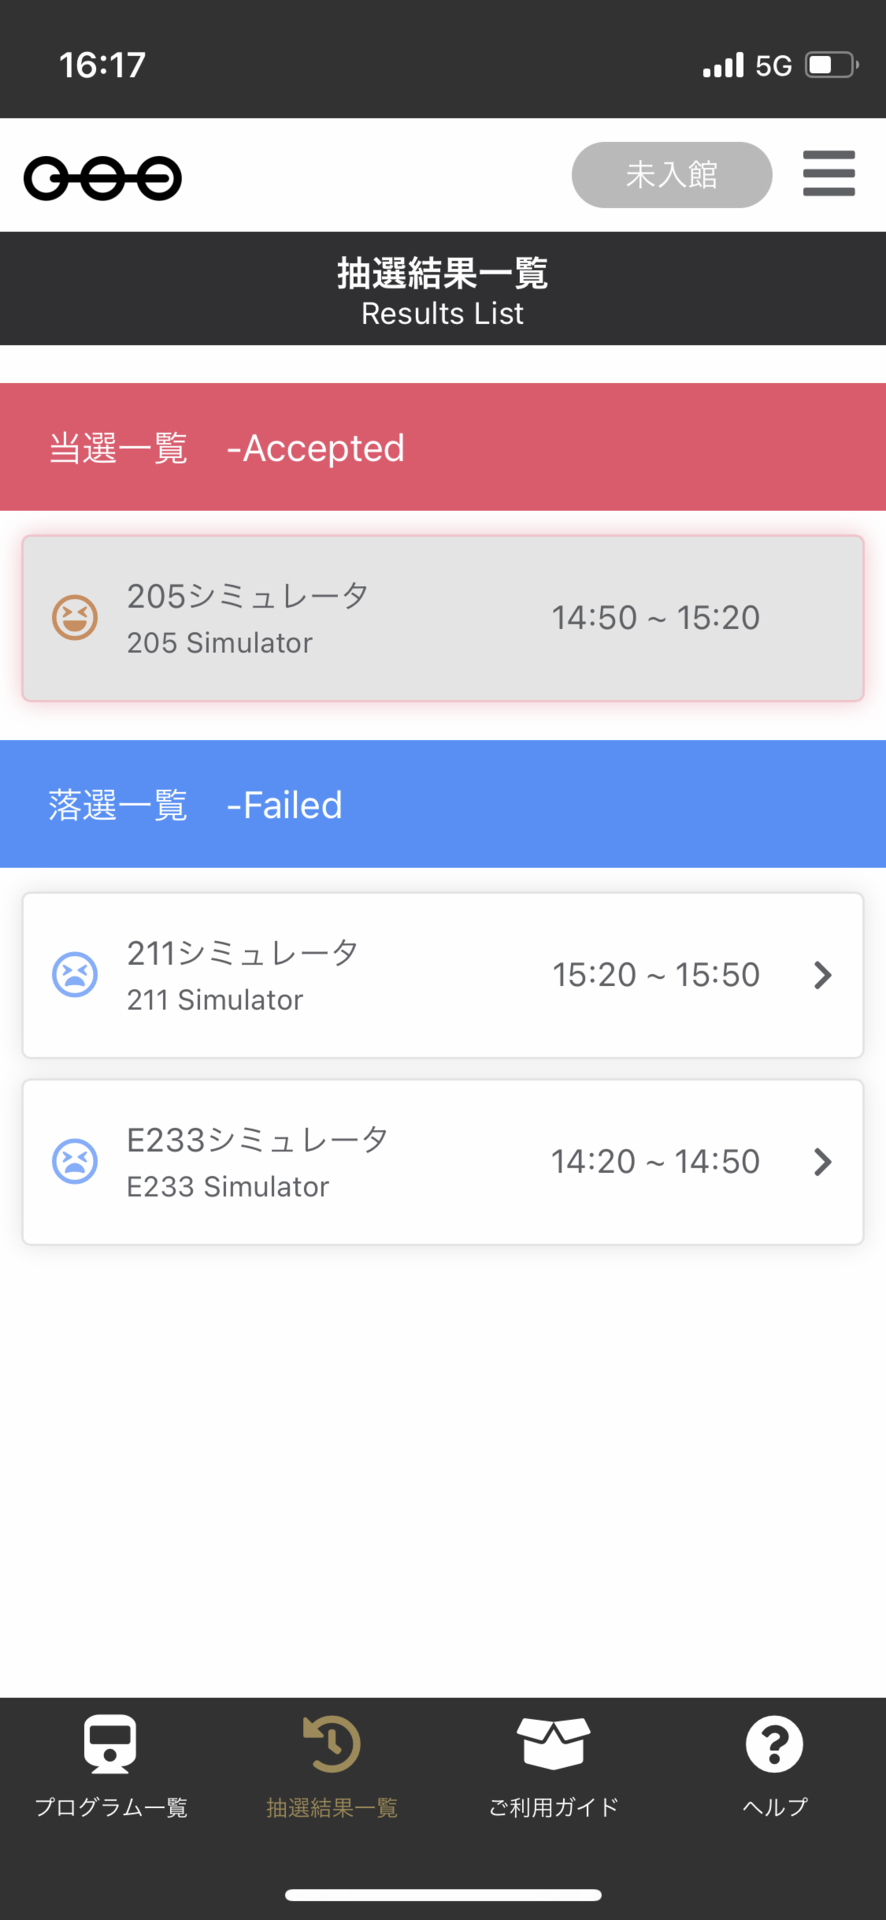Tap the question mark Help icon
886x1920 pixels.
[x=774, y=1744]
